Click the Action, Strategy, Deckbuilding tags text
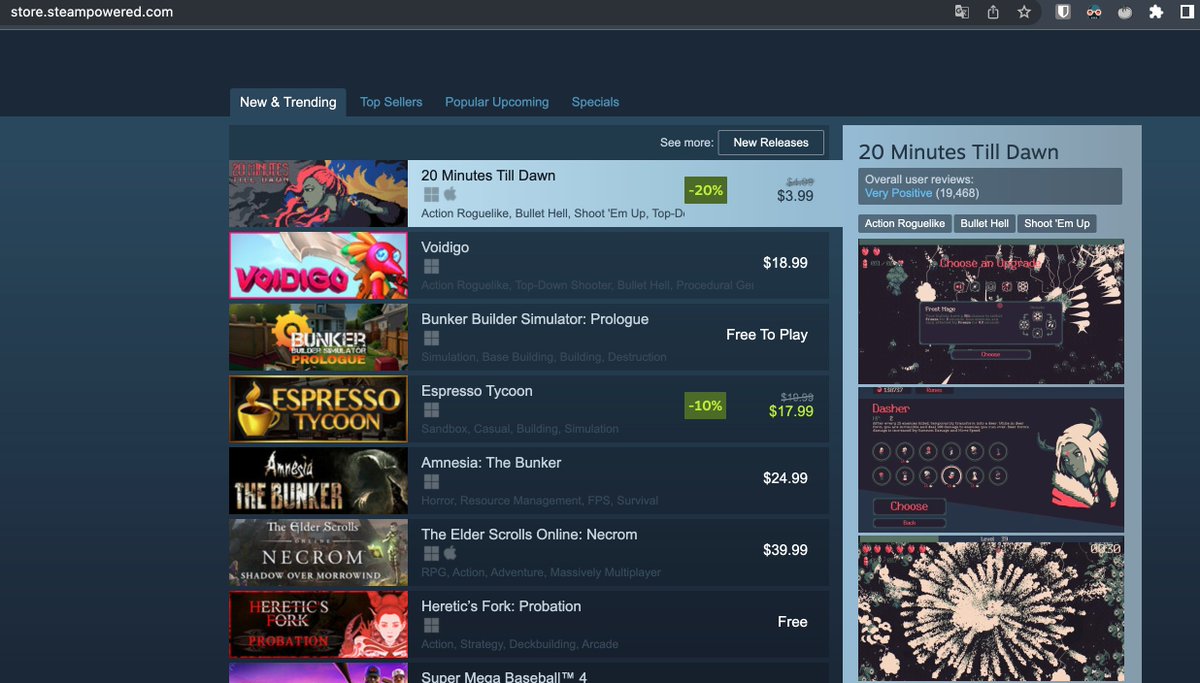This screenshot has width=1200, height=683. coord(520,645)
